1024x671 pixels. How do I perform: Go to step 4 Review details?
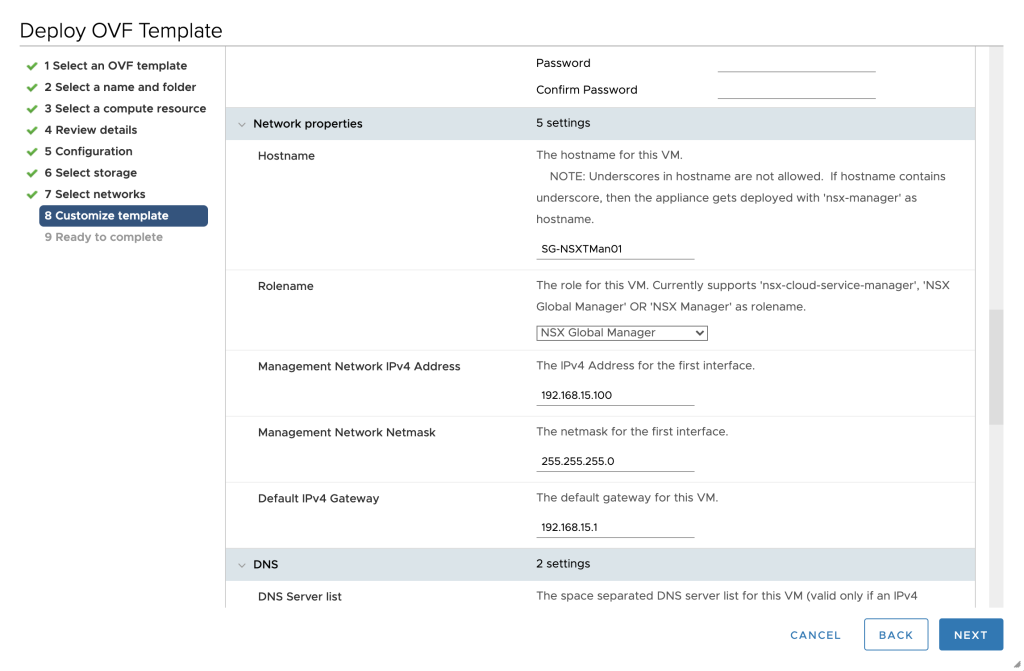click(x=91, y=130)
